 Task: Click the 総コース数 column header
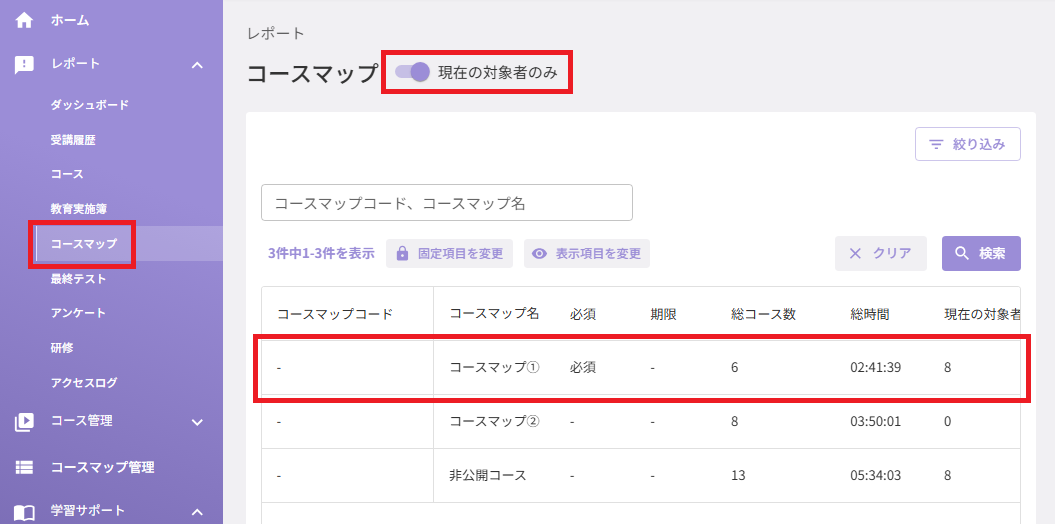coord(764,314)
